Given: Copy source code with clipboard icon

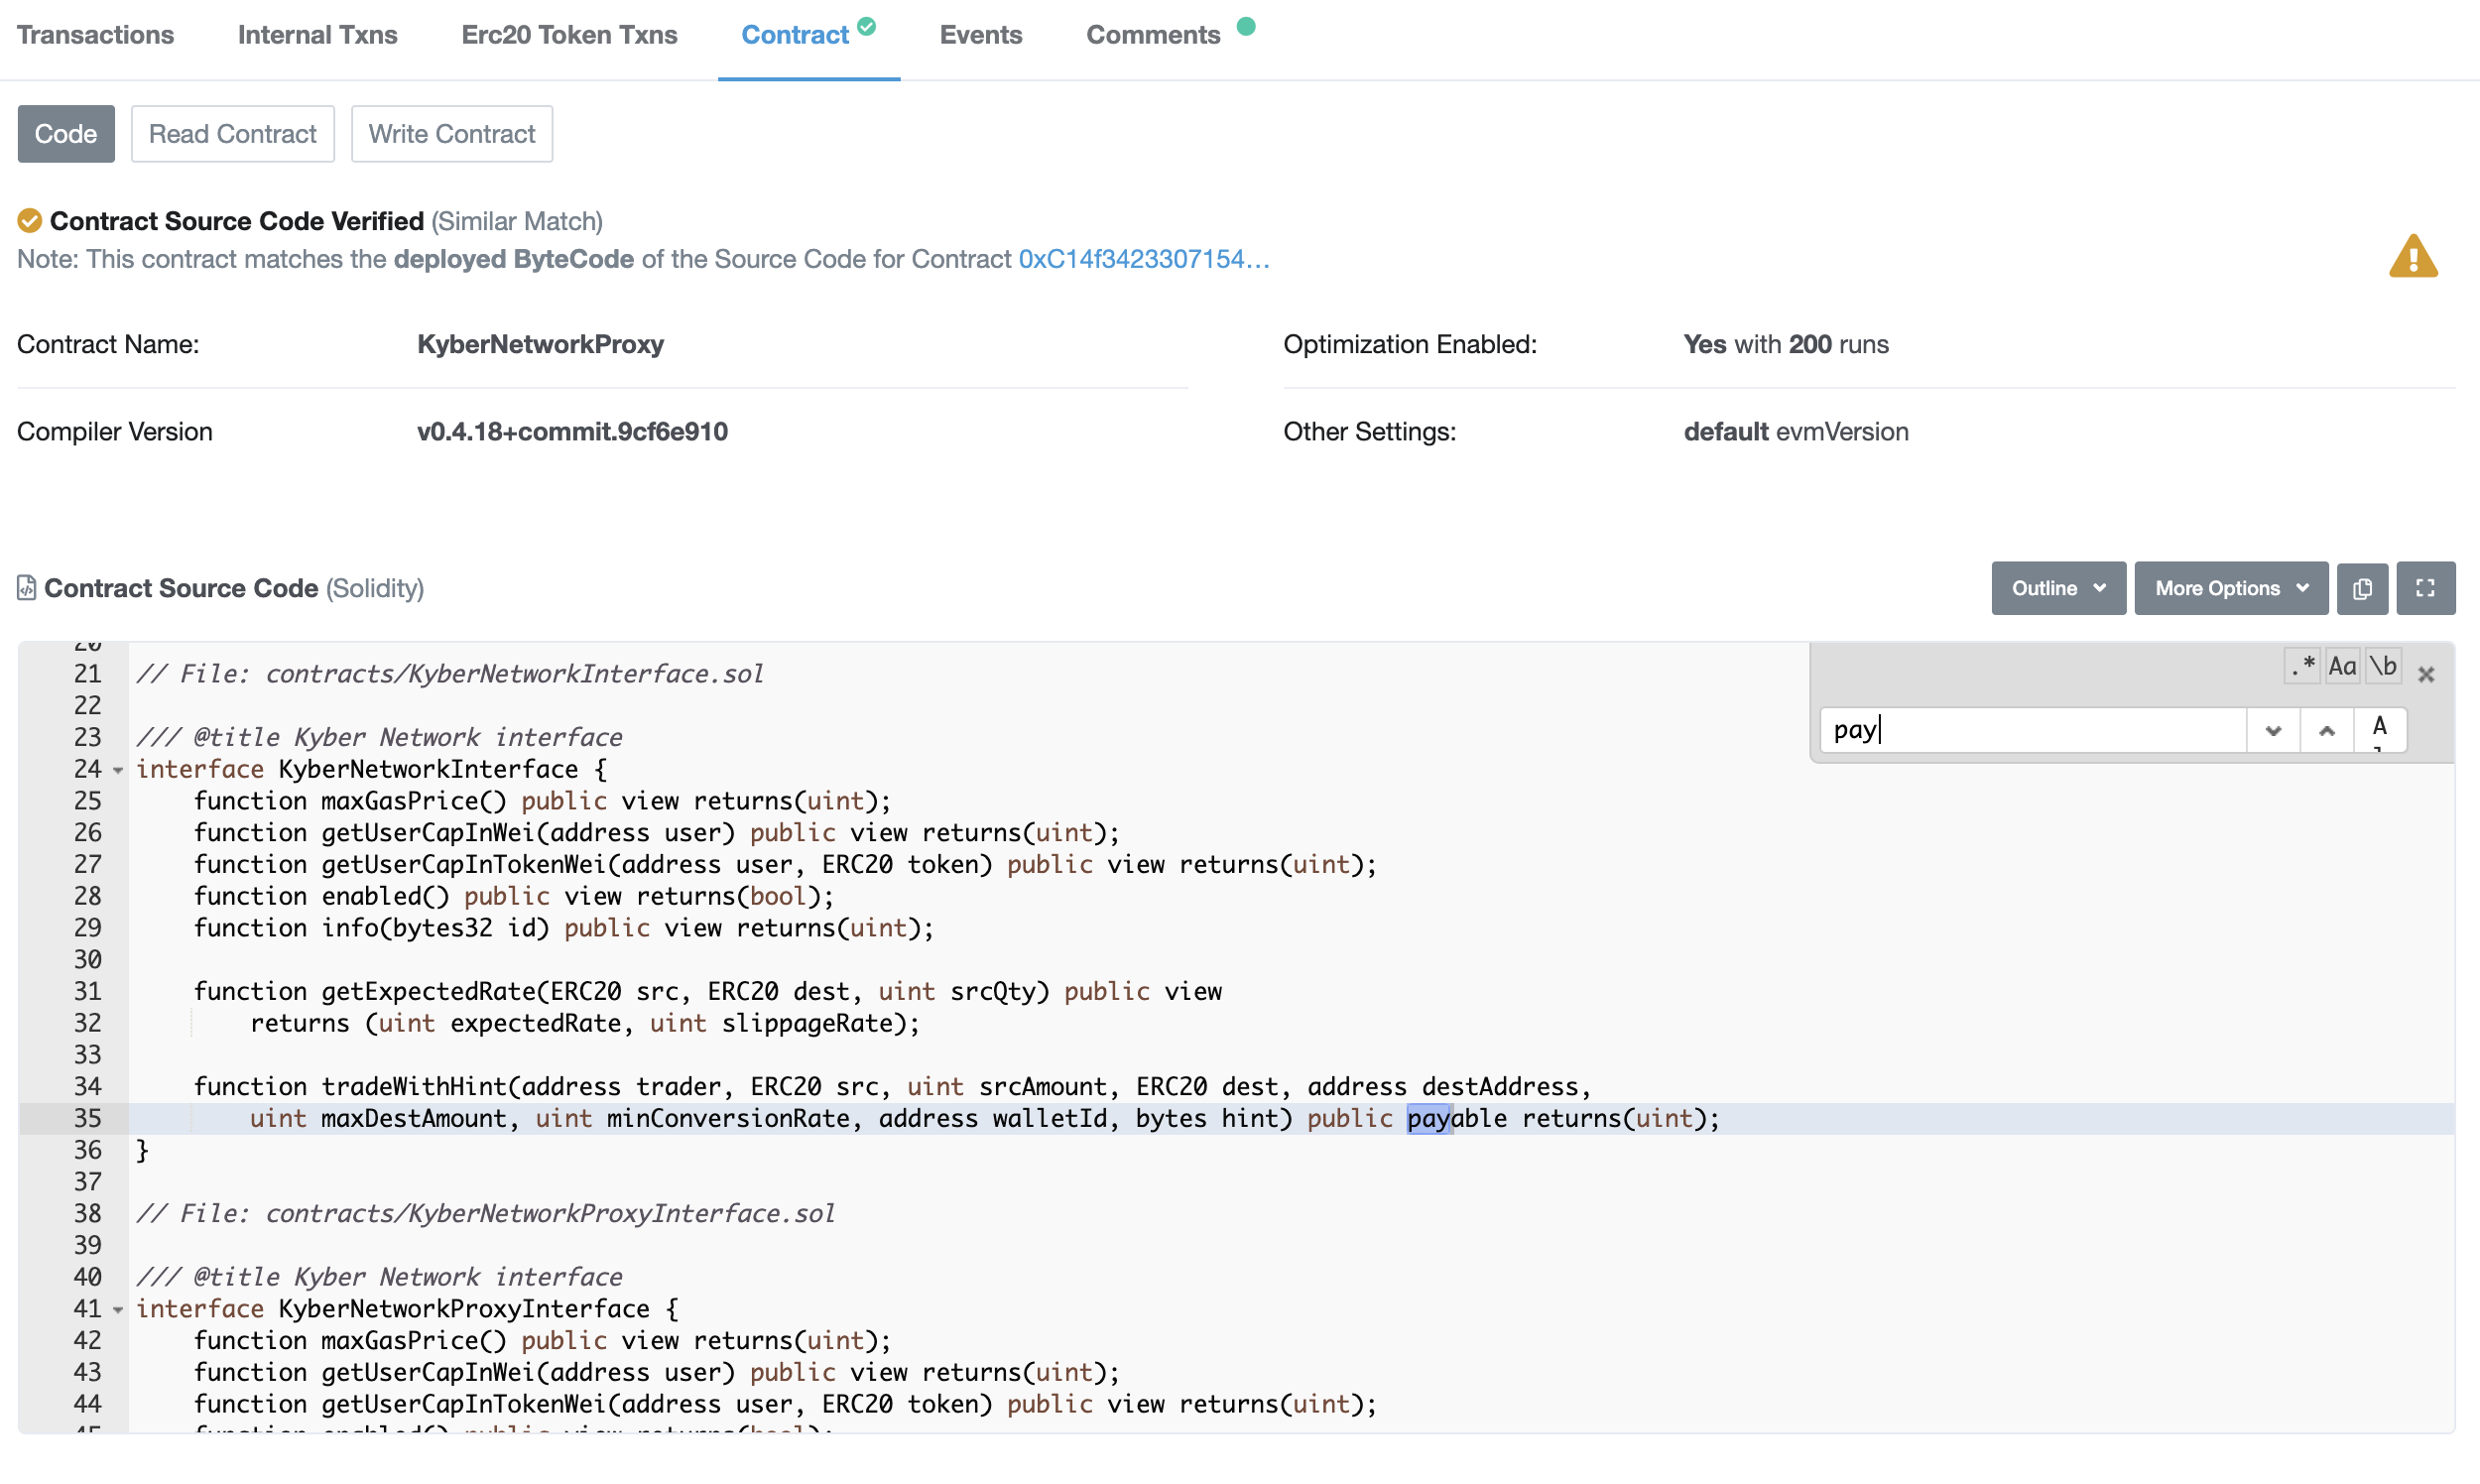Looking at the screenshot, I should coord(2362,588).
